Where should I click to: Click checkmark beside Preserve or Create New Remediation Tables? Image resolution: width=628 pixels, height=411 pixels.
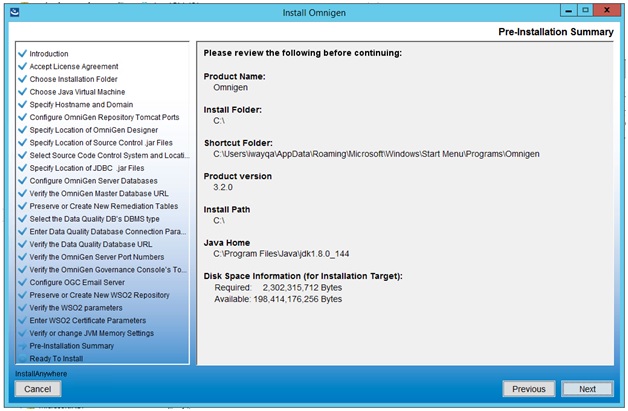22,206
